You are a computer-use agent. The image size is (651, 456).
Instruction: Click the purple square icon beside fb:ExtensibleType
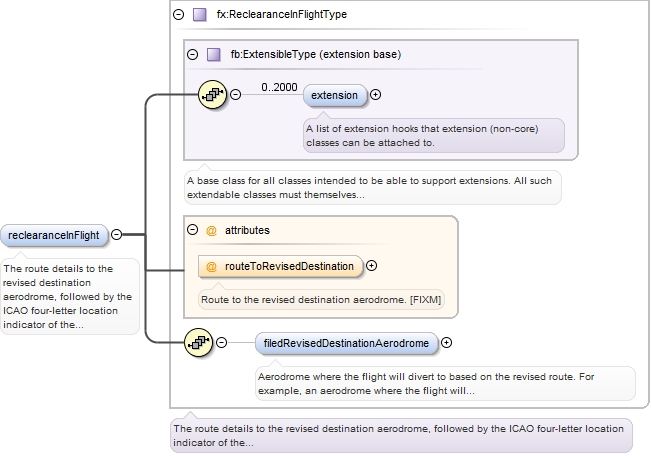(213, 54)
